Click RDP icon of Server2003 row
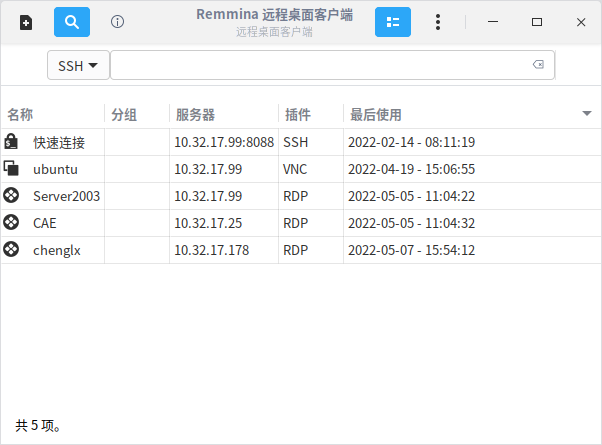The width and height of the screenshot is (602, 445). point(11,195)
